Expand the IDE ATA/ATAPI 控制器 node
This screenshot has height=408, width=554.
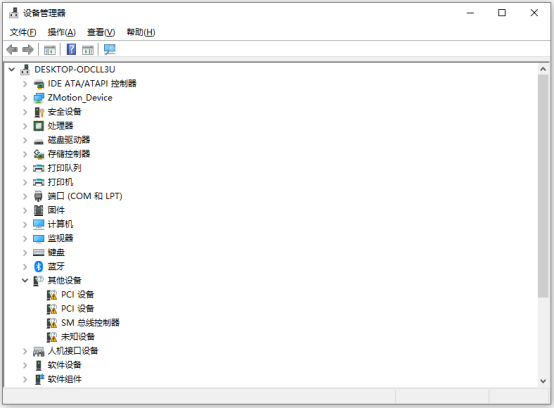click(x=25, y=84)
